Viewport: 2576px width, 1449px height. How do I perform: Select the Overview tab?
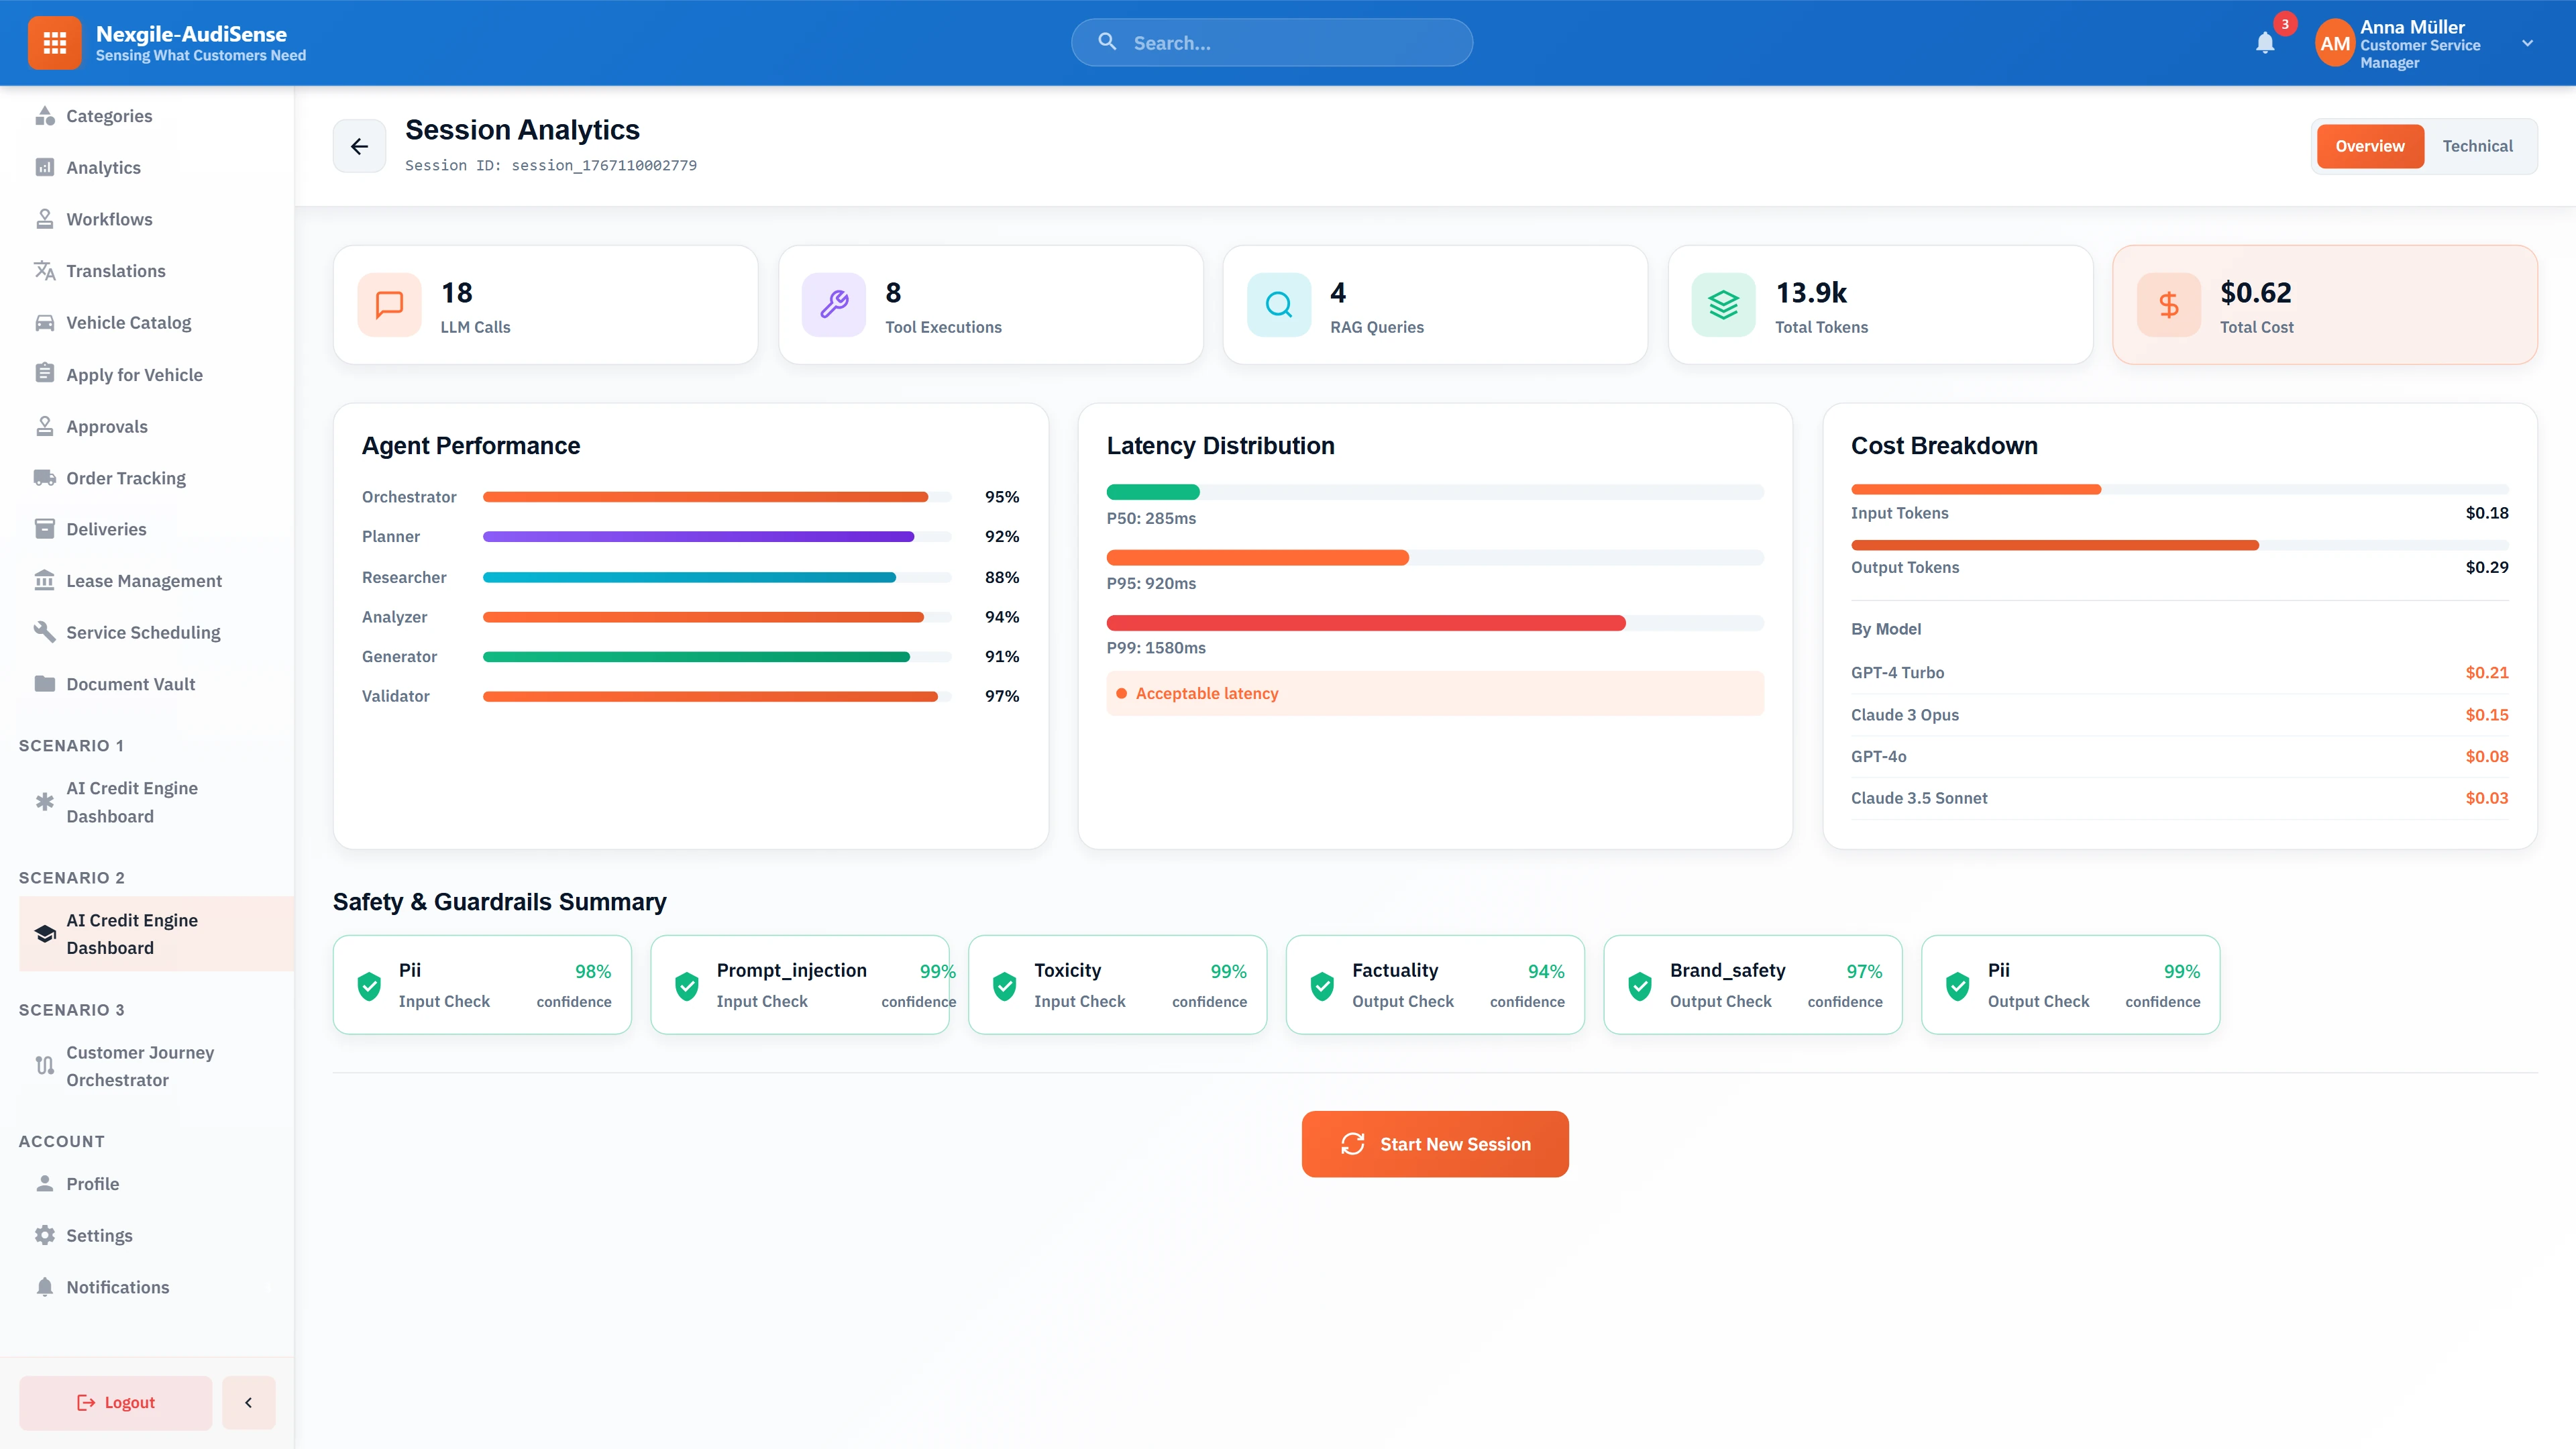pos(2370,145)
